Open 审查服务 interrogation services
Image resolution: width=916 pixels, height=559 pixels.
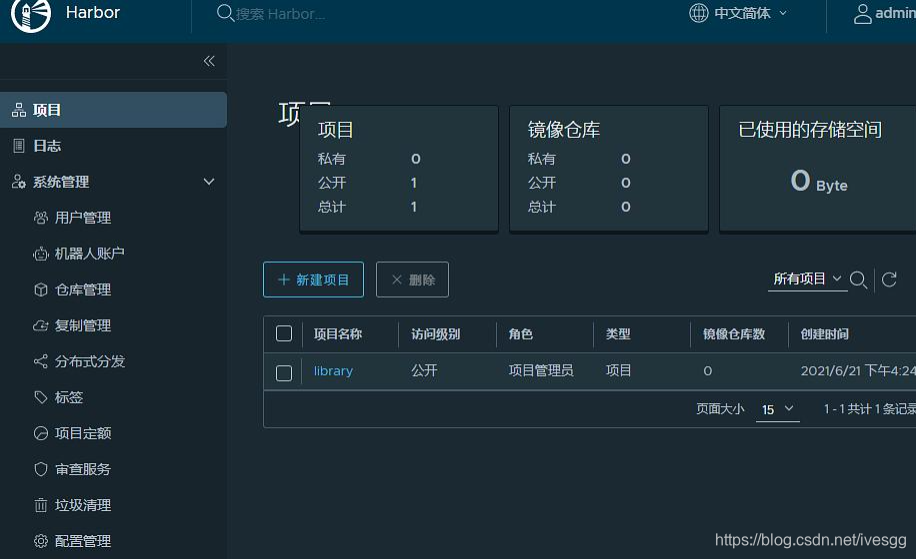82,469
